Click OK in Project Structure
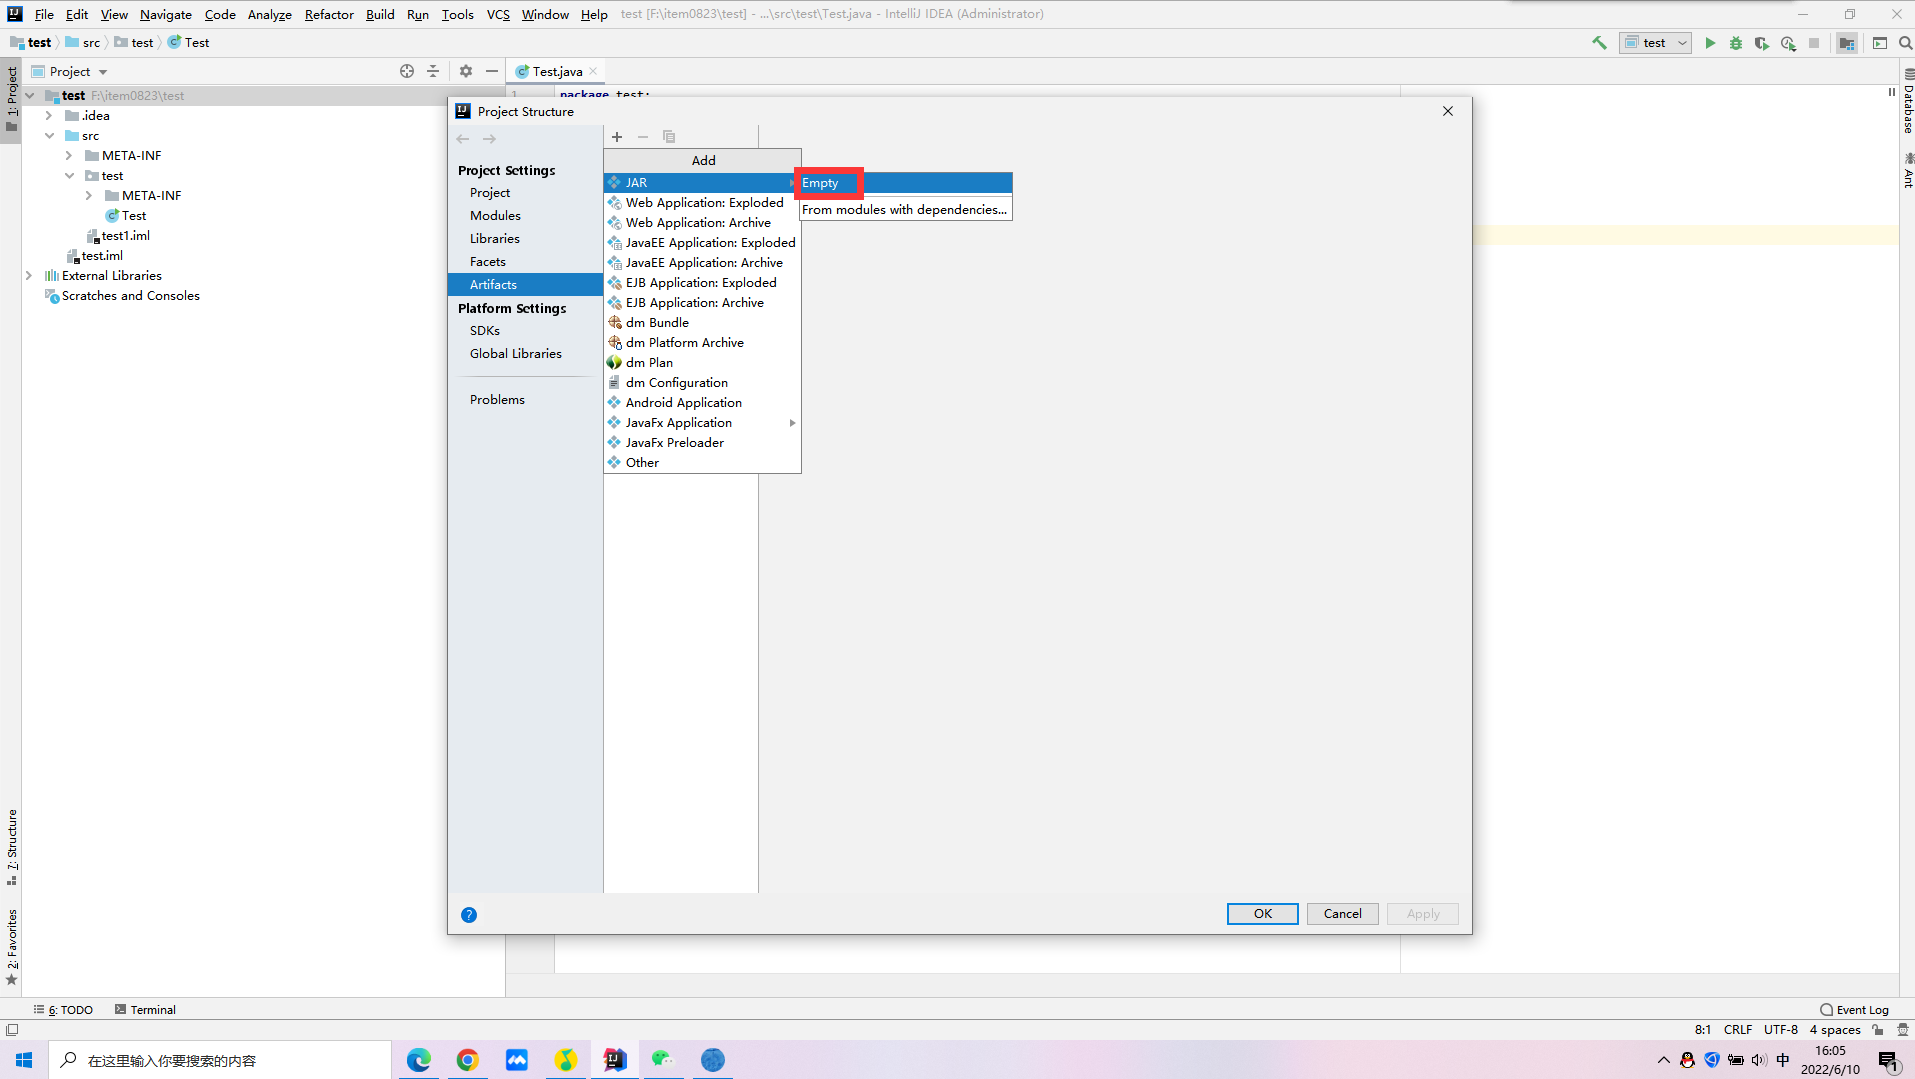The width and height of the screenshot is (1915, 1079). click(x=1262, y=914)
